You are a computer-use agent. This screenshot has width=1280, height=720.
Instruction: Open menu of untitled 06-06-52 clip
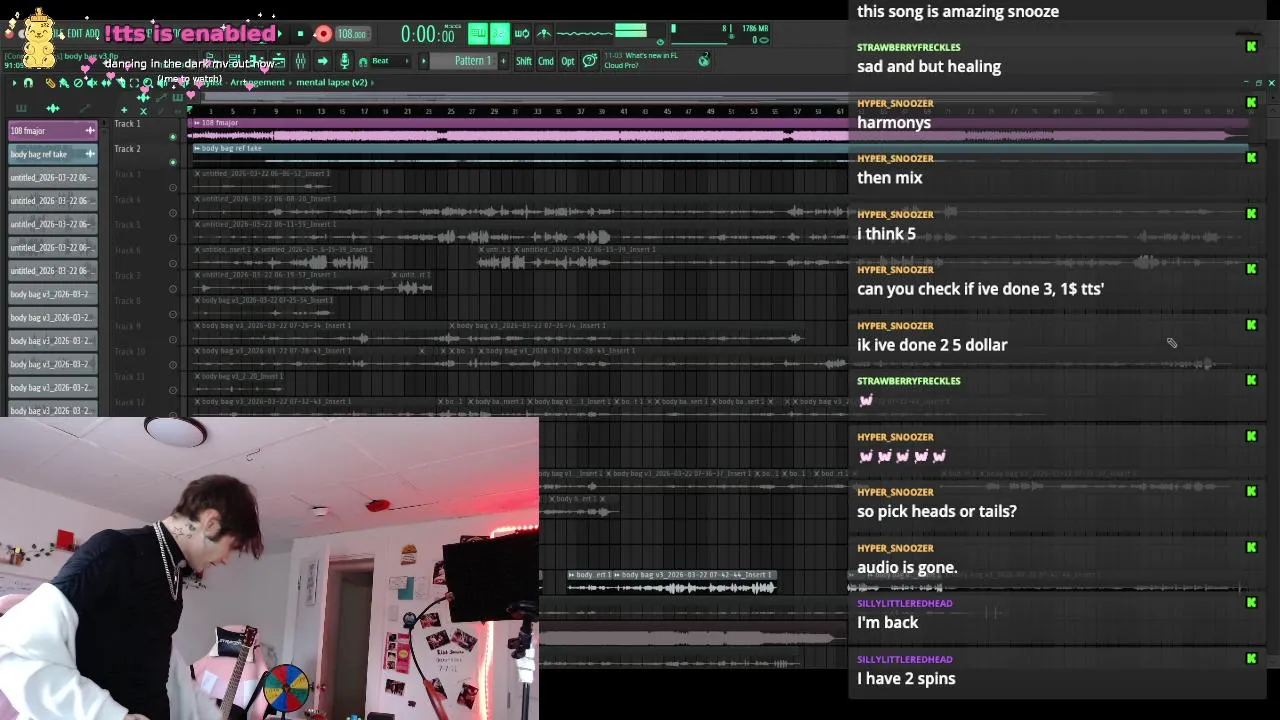coord(197,173)
